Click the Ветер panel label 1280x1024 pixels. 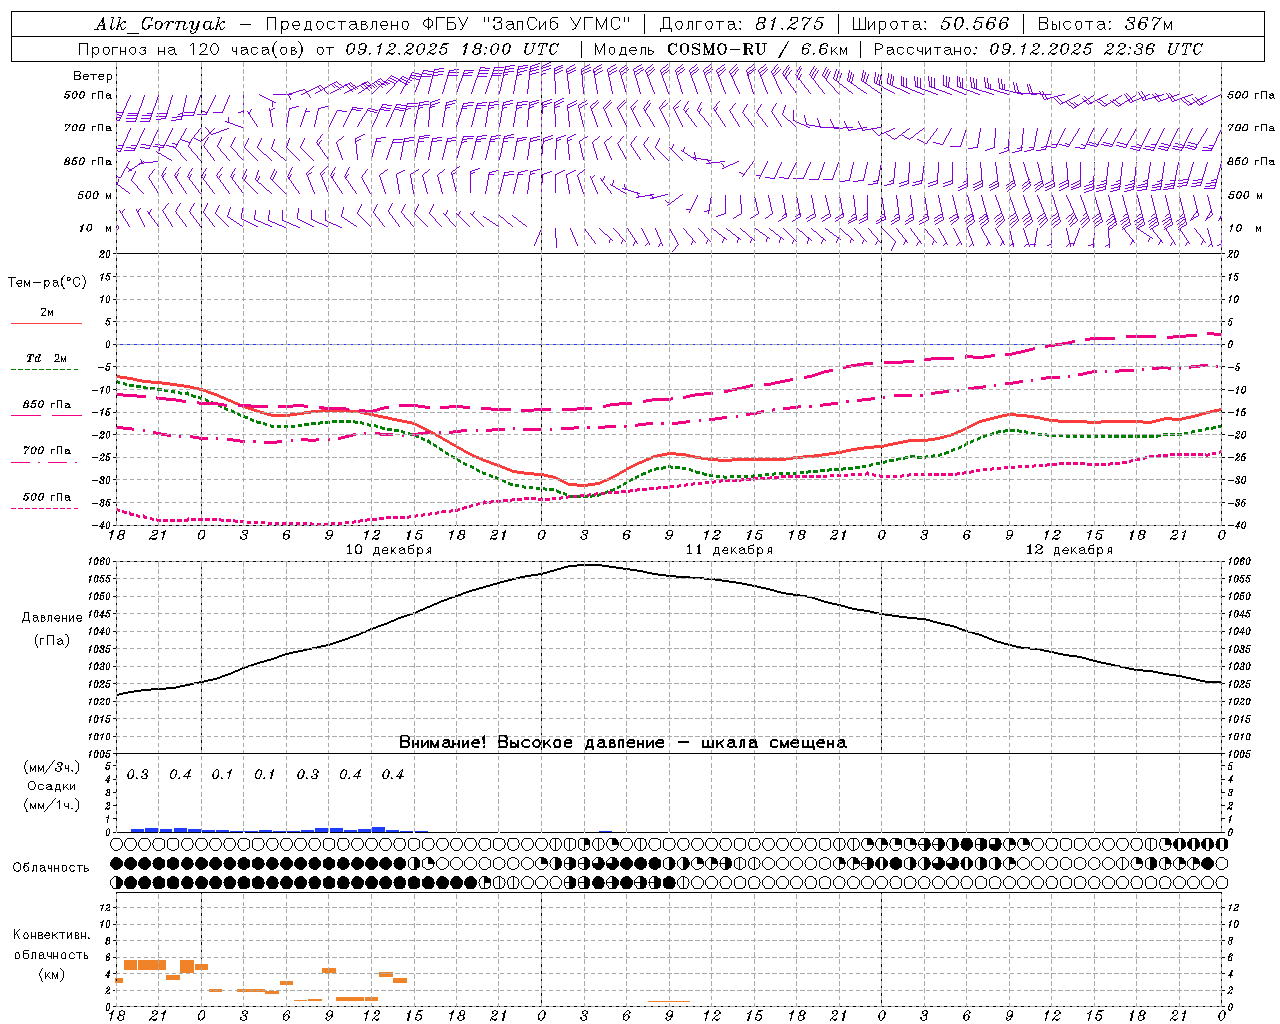point(93,76)
